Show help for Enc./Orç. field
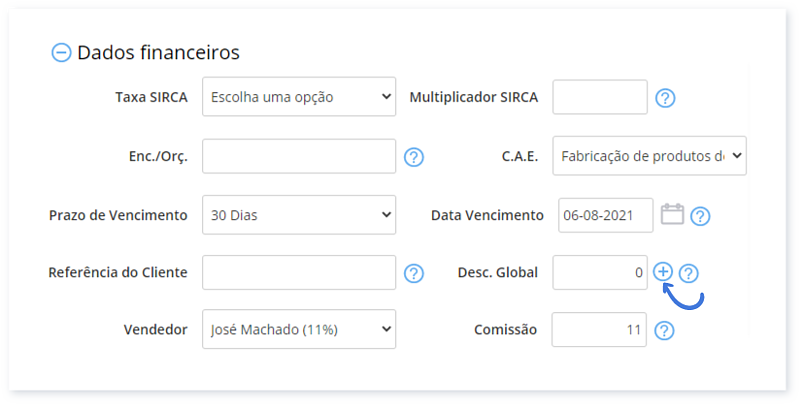800x405 pixels. tap(414, 157)
